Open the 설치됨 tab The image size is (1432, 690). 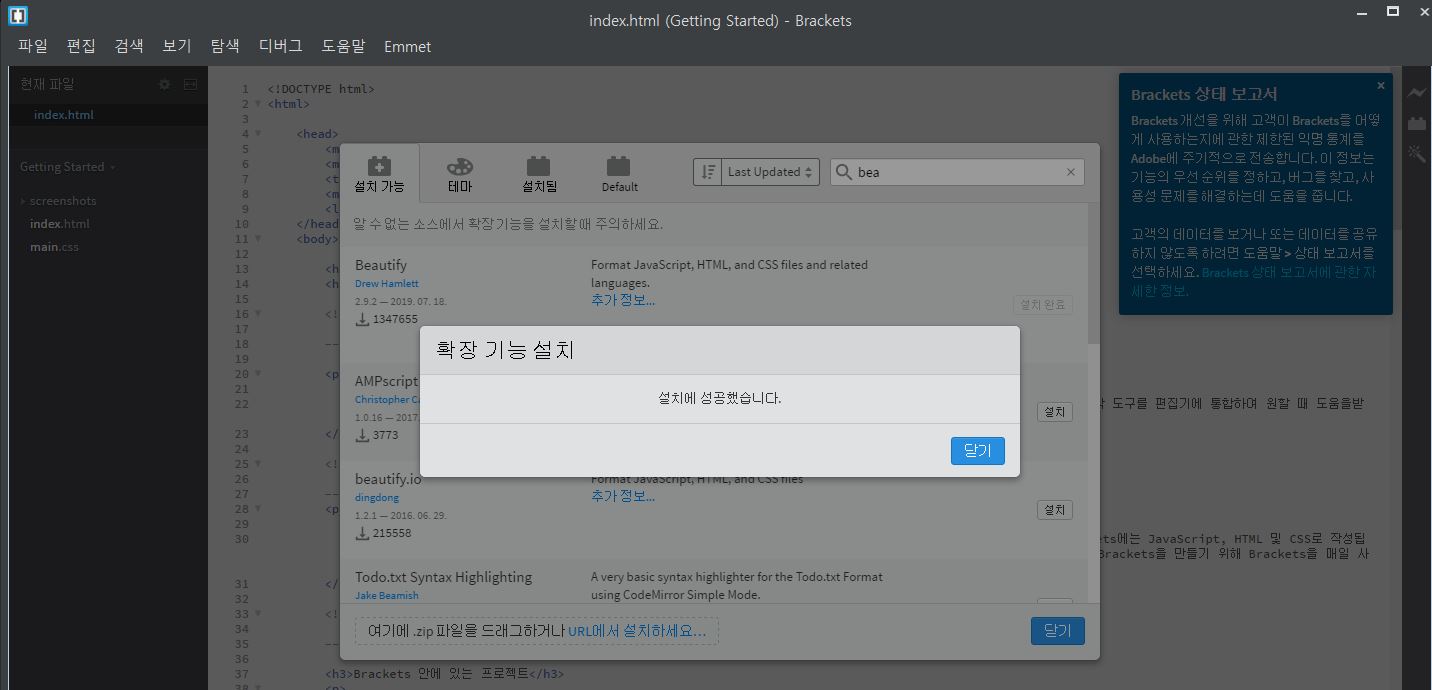539,175
